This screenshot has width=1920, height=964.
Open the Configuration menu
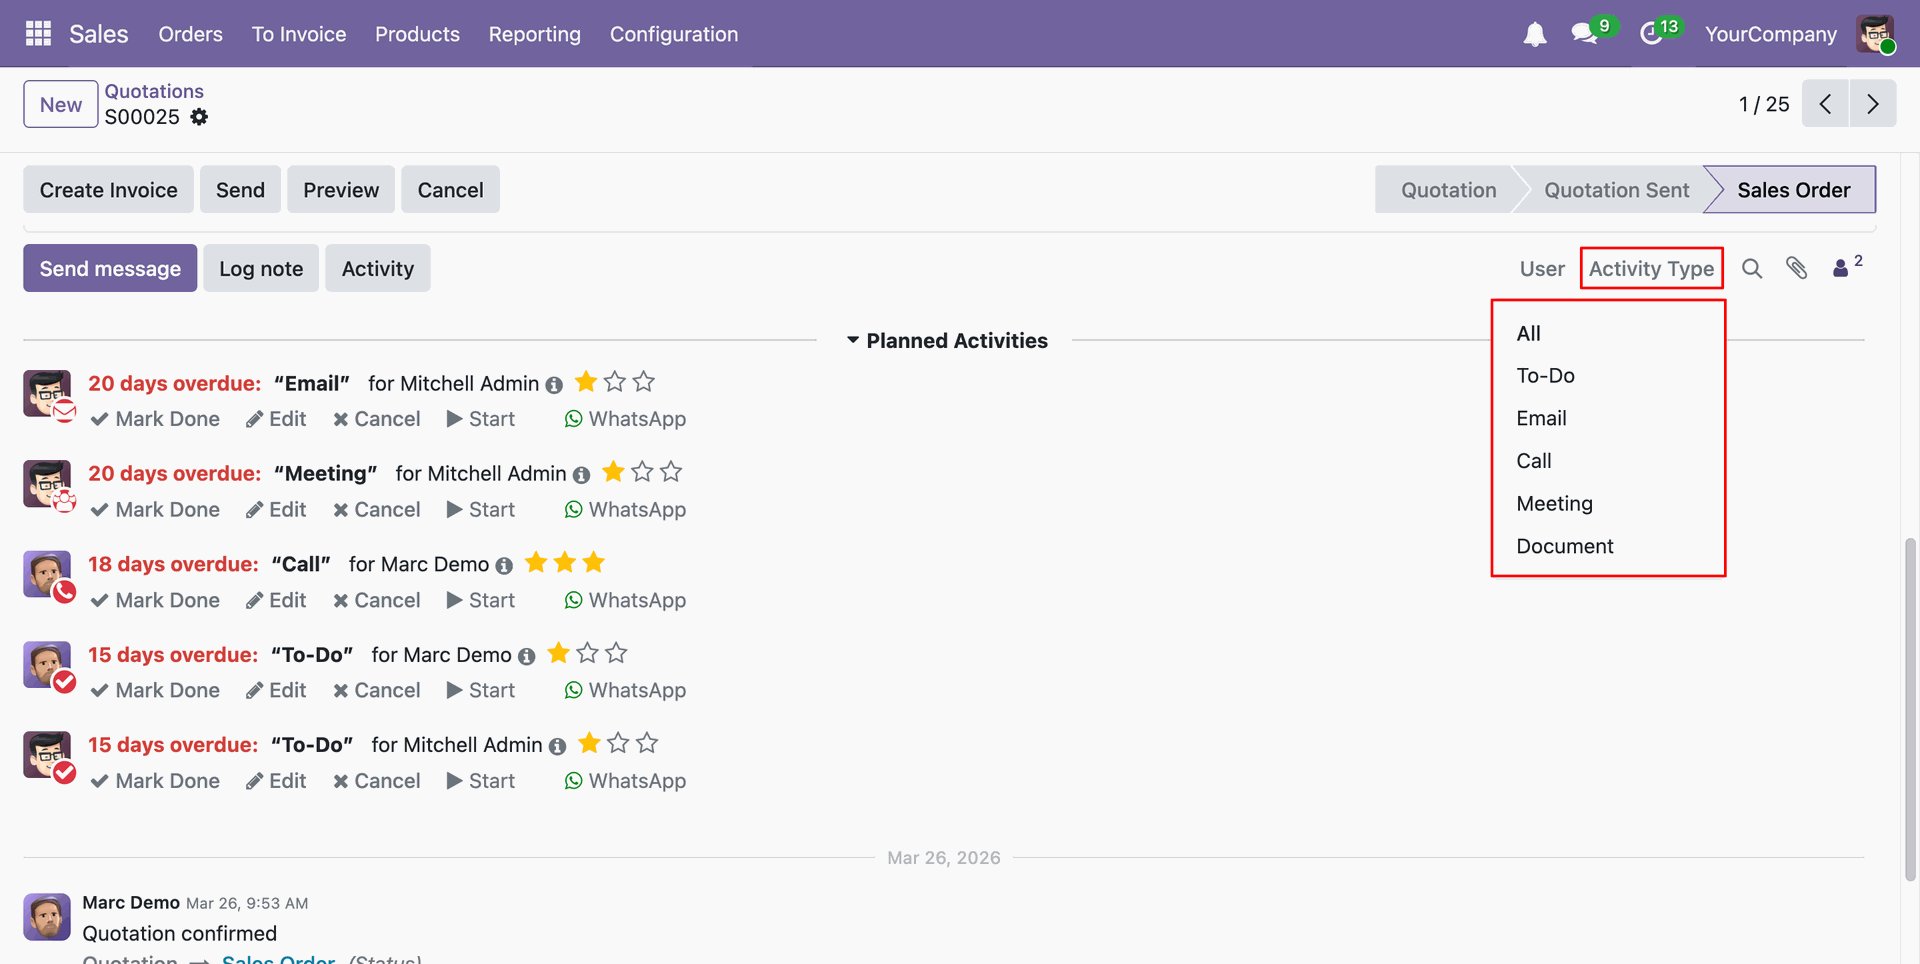(x=674, y=34)
